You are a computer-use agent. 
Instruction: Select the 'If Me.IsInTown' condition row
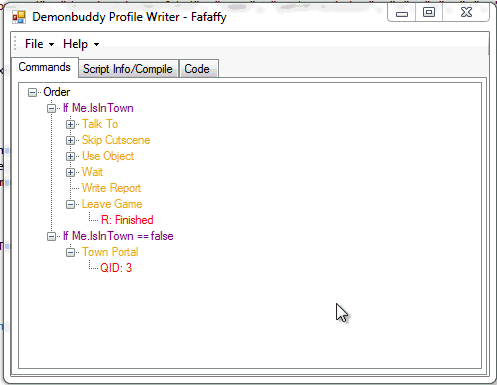click(x=98, y=108)
